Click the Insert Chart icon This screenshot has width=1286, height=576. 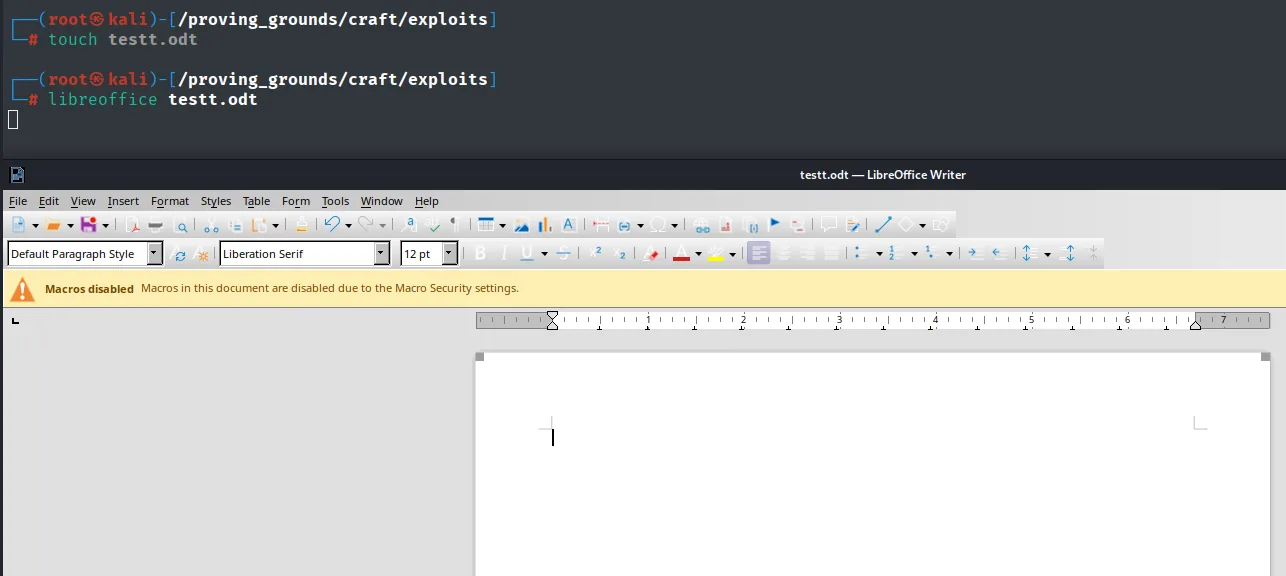pyautogui.click(x=545, y=225)
